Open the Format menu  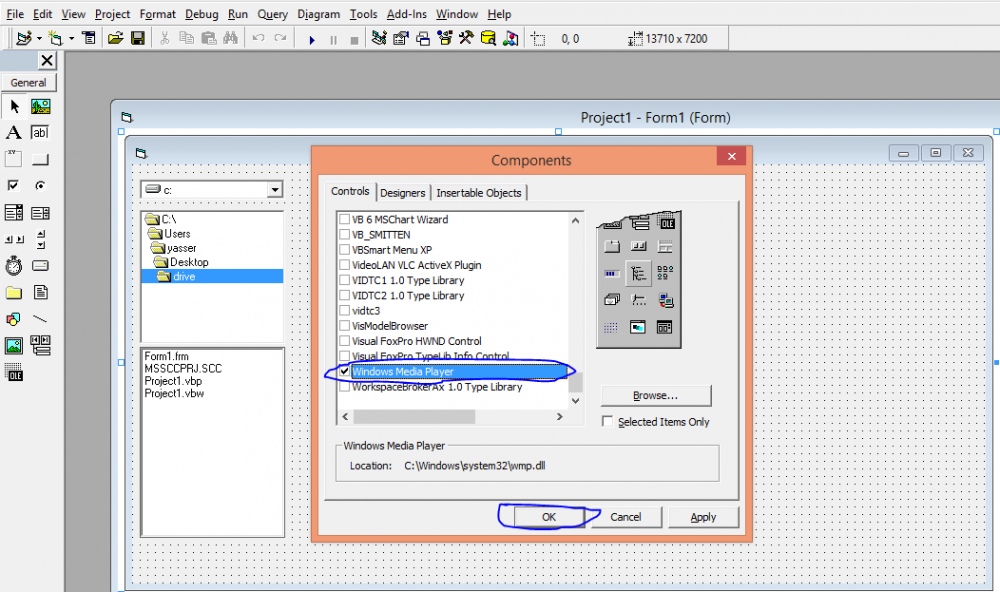click(x=158, y=14)
